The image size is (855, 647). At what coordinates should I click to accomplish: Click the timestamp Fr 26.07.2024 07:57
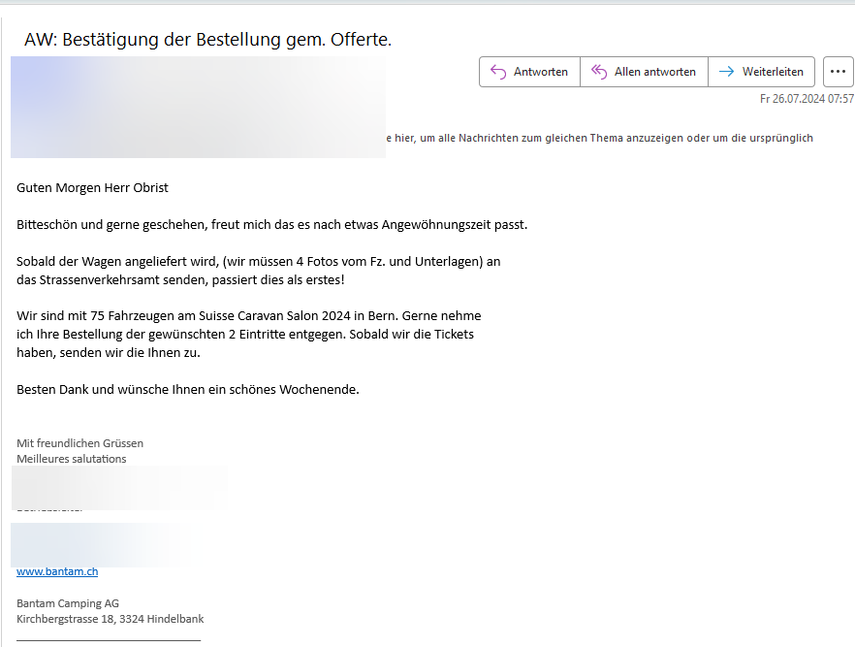click(806, 99)
